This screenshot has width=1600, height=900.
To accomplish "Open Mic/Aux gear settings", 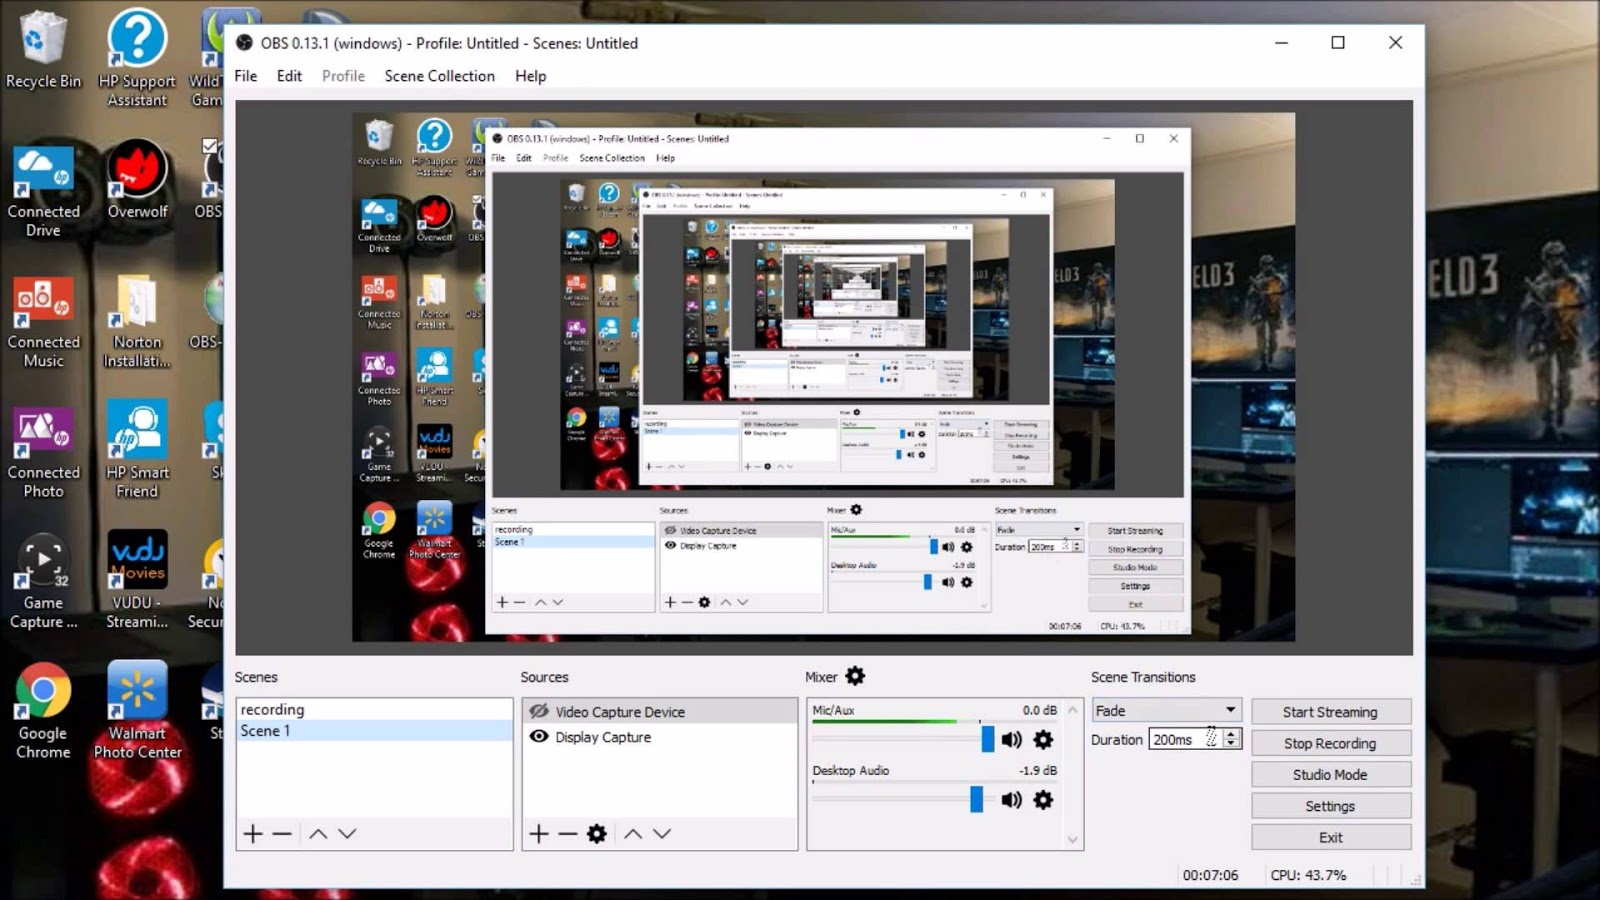I will click(x=1043, y=740).
